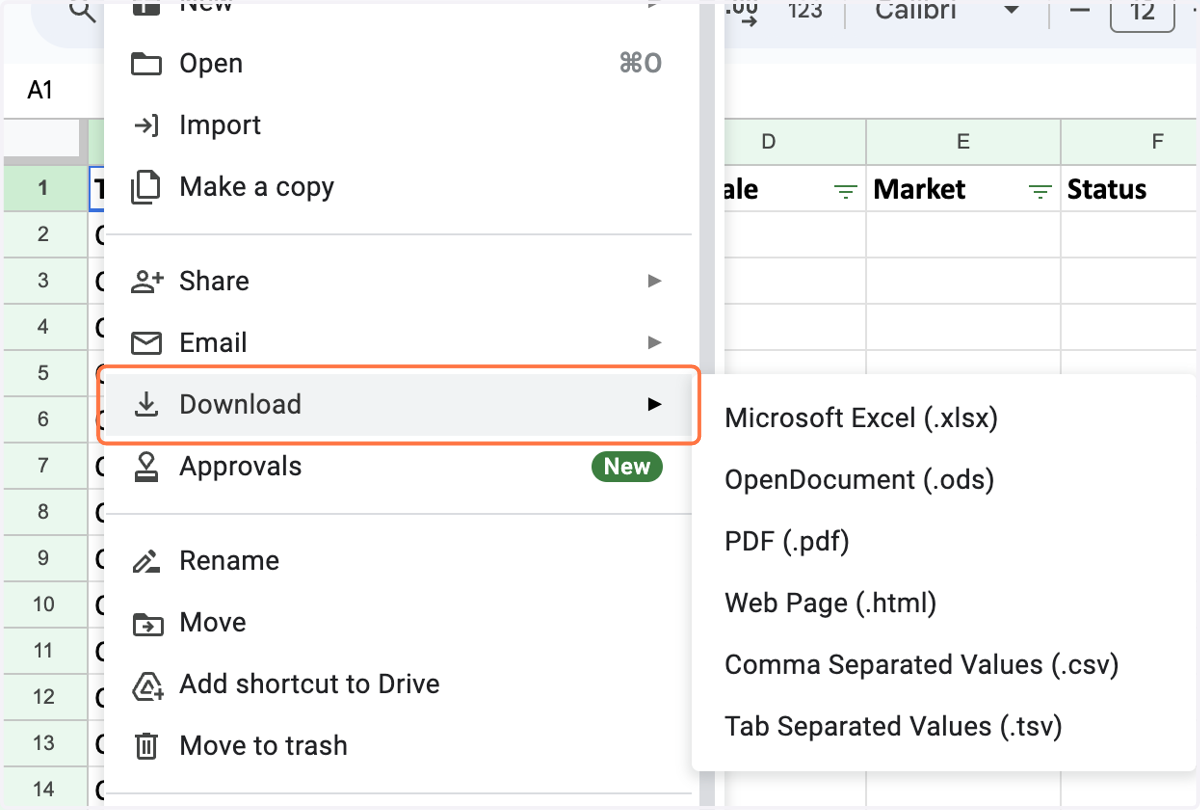Click the Email envelope icon
1200x810 pixels.
146,343
